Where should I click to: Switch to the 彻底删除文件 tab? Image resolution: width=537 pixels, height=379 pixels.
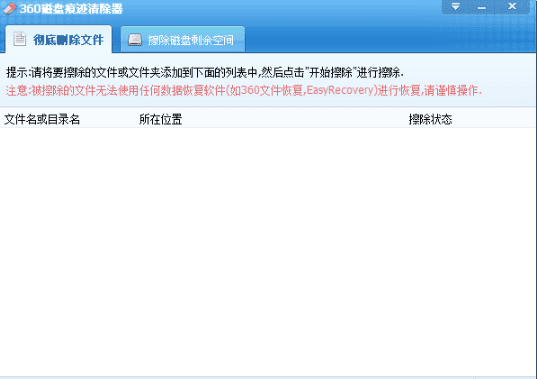(x=59, y=39)
